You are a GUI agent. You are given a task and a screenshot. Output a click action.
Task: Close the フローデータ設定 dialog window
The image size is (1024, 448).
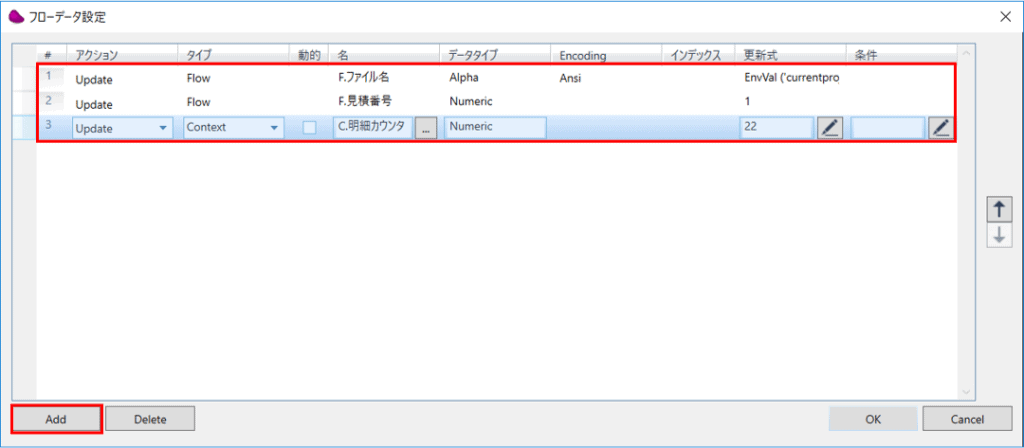pyautogui.click(x=1003, y=17)
